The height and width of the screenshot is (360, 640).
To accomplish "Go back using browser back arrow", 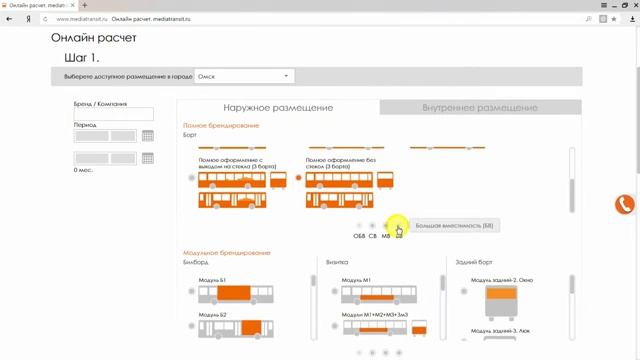I will 9,19.
